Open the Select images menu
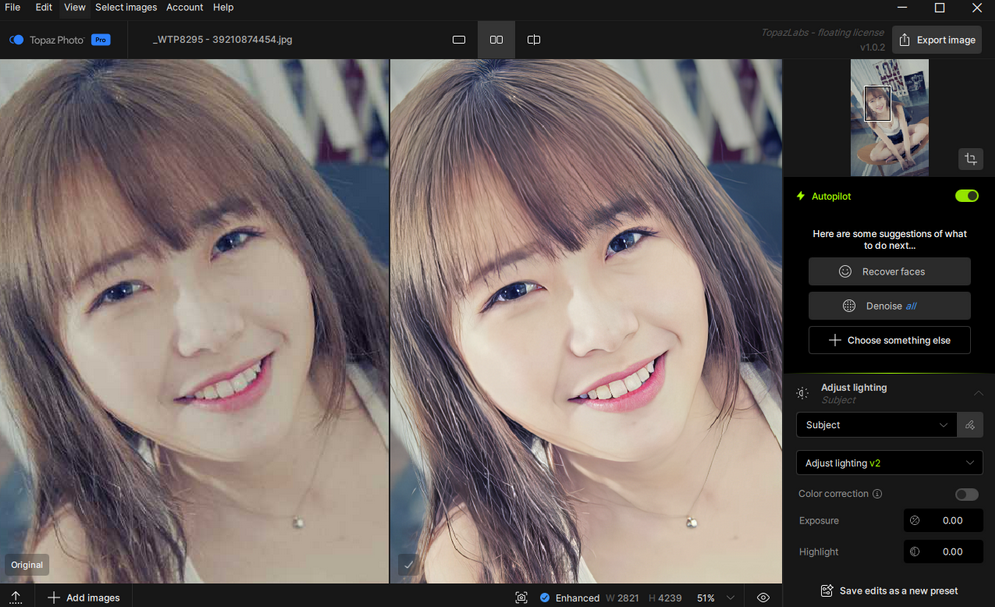995x607 pixels. tap(126, 7)
